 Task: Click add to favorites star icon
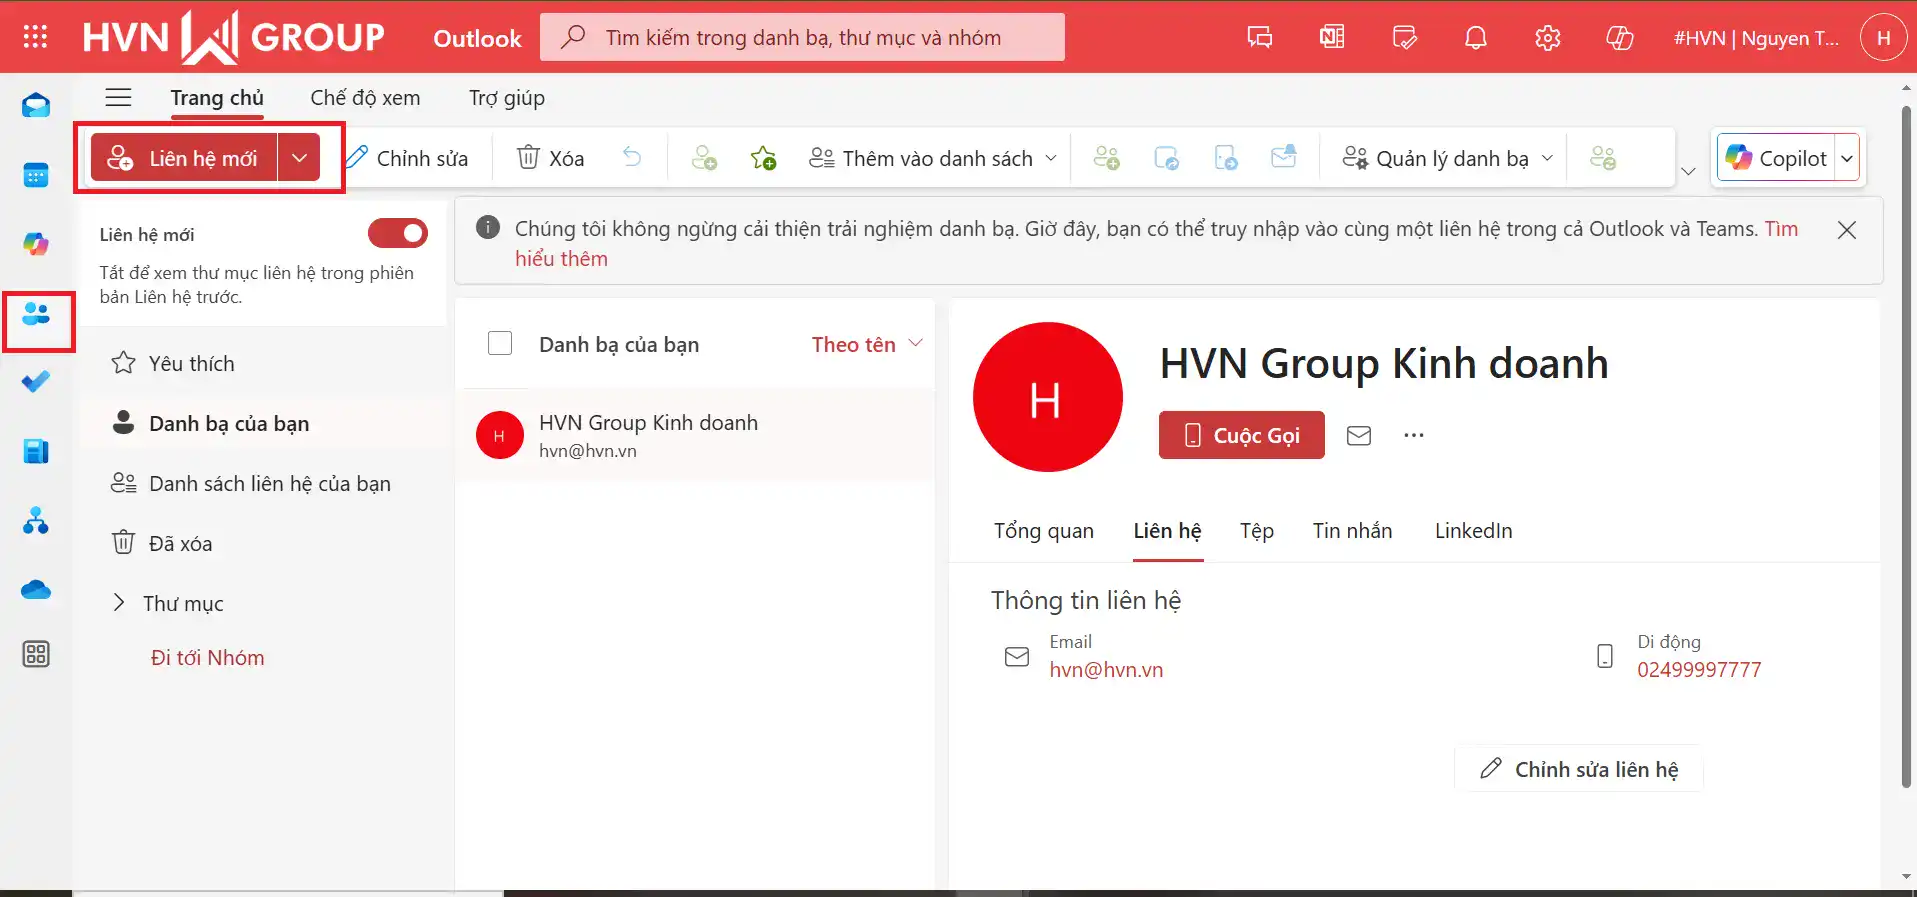click(x=764, y=157)
